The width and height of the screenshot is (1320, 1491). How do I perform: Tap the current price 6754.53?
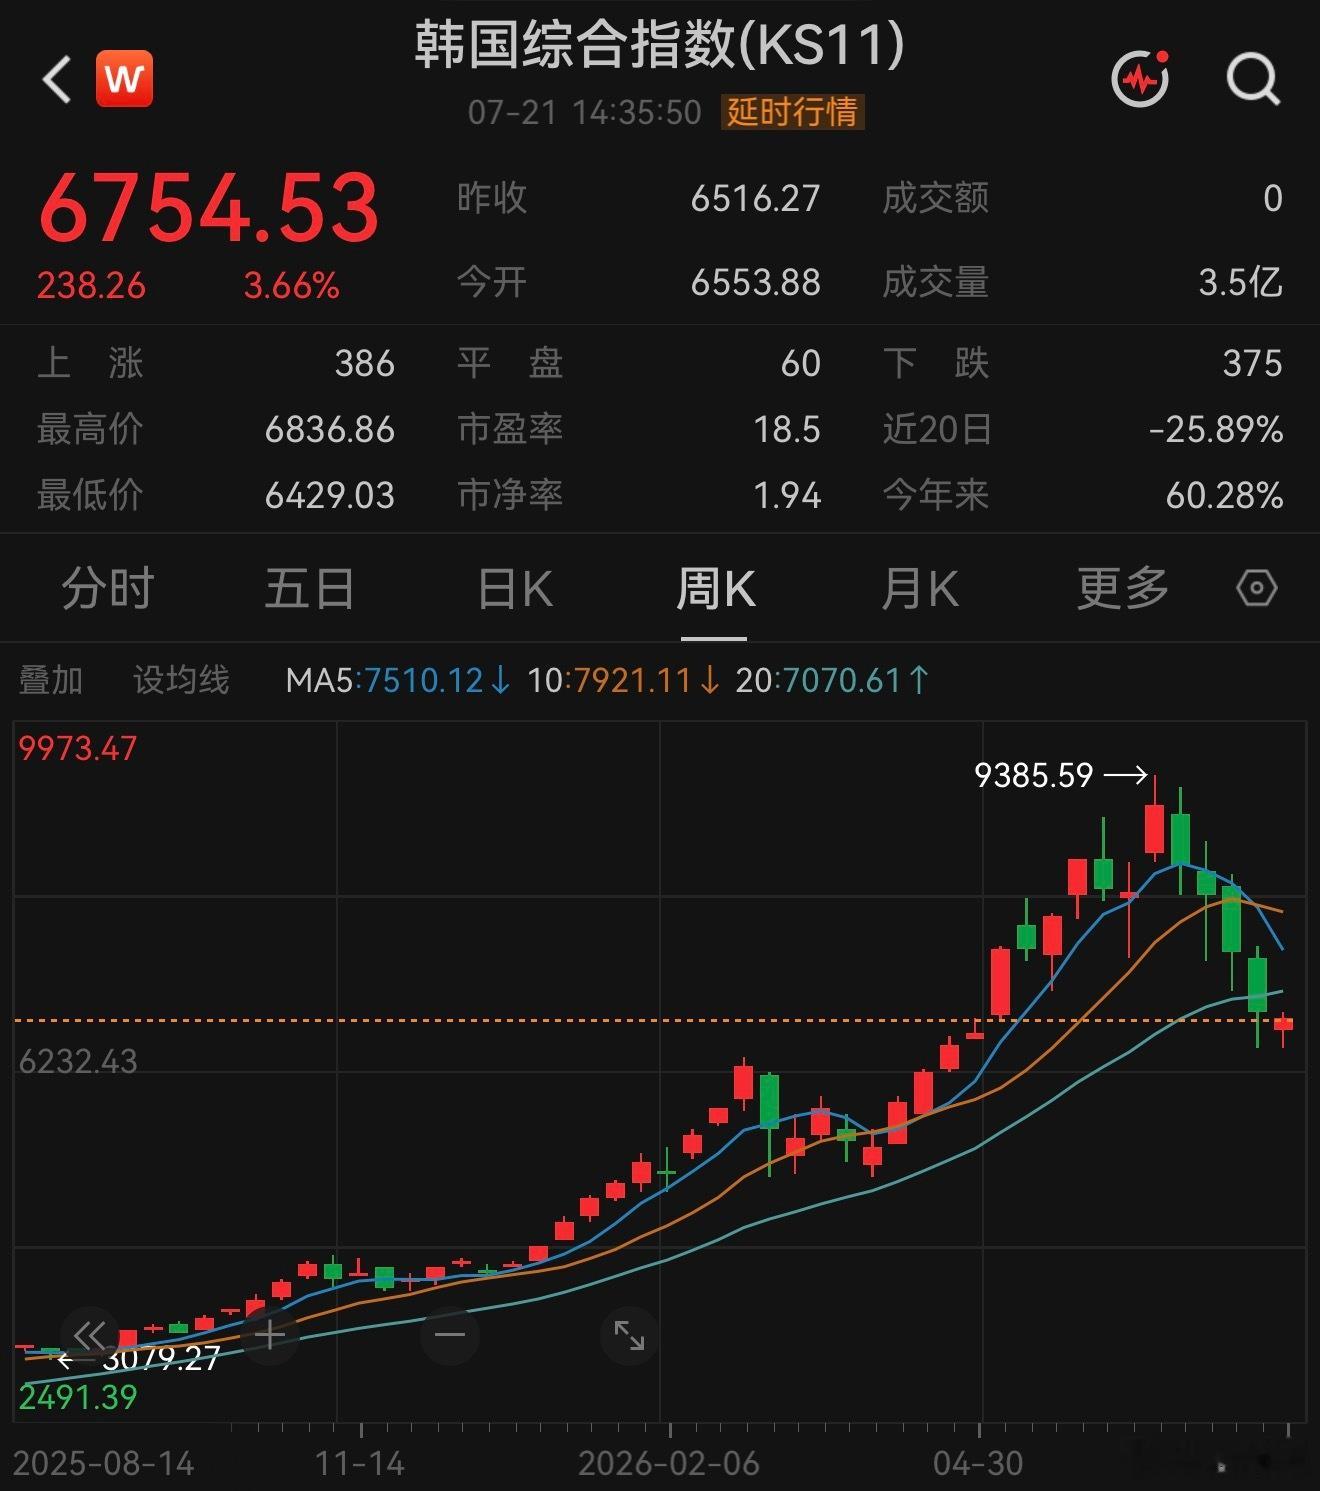tap(209, 208)
